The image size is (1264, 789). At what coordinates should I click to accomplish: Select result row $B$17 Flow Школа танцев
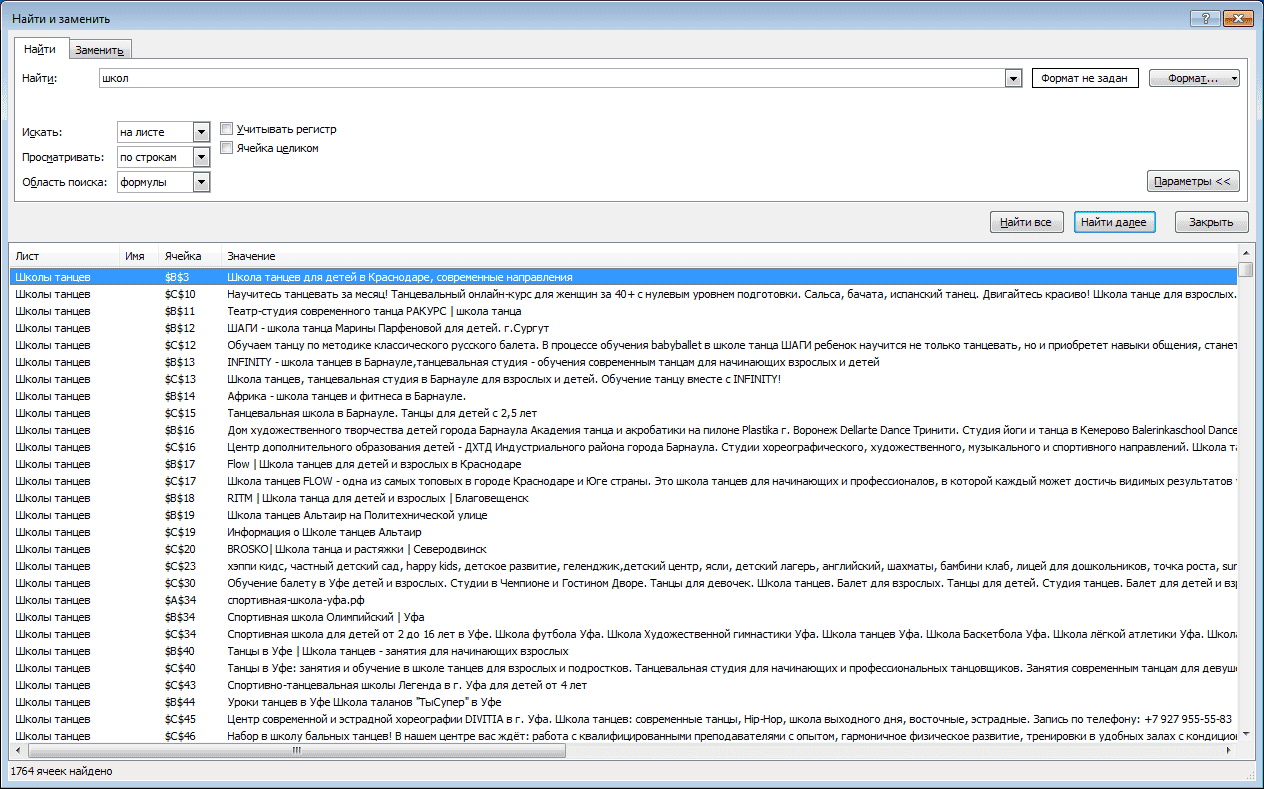[623, 464]
